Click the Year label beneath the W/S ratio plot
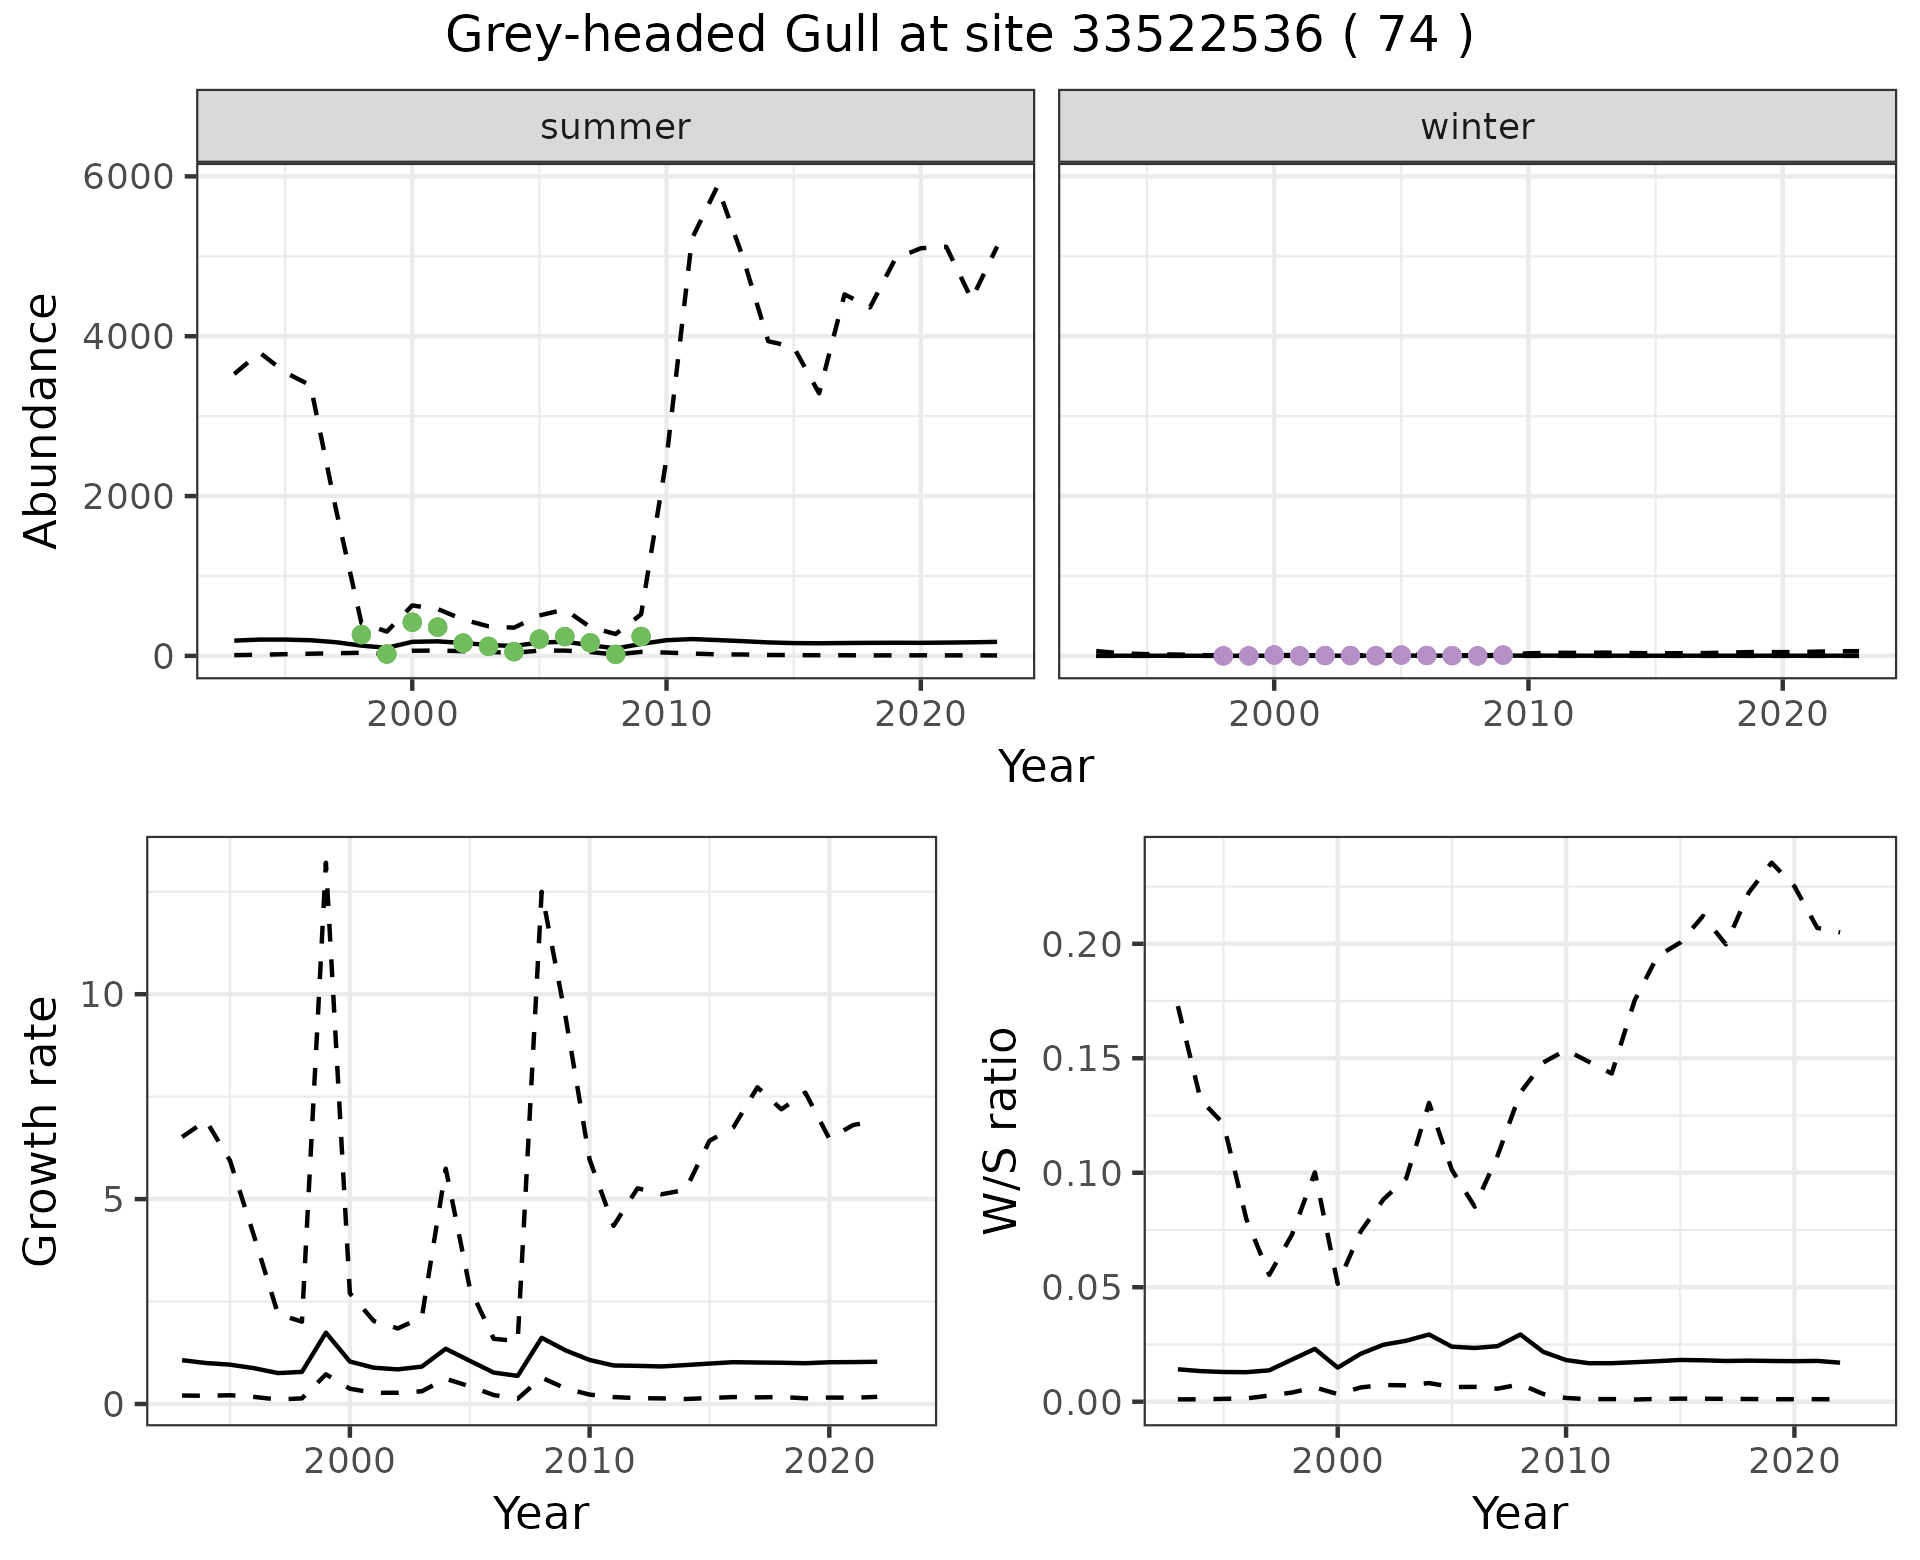The width and height of the screenshot is (1920, 1560). (x=1519, y=1514)
